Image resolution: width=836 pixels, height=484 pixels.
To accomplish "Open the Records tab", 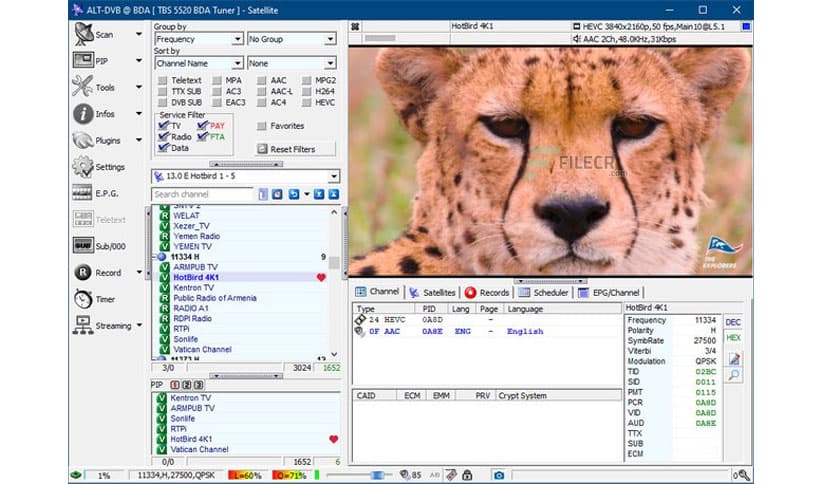I will coord(487,292).
